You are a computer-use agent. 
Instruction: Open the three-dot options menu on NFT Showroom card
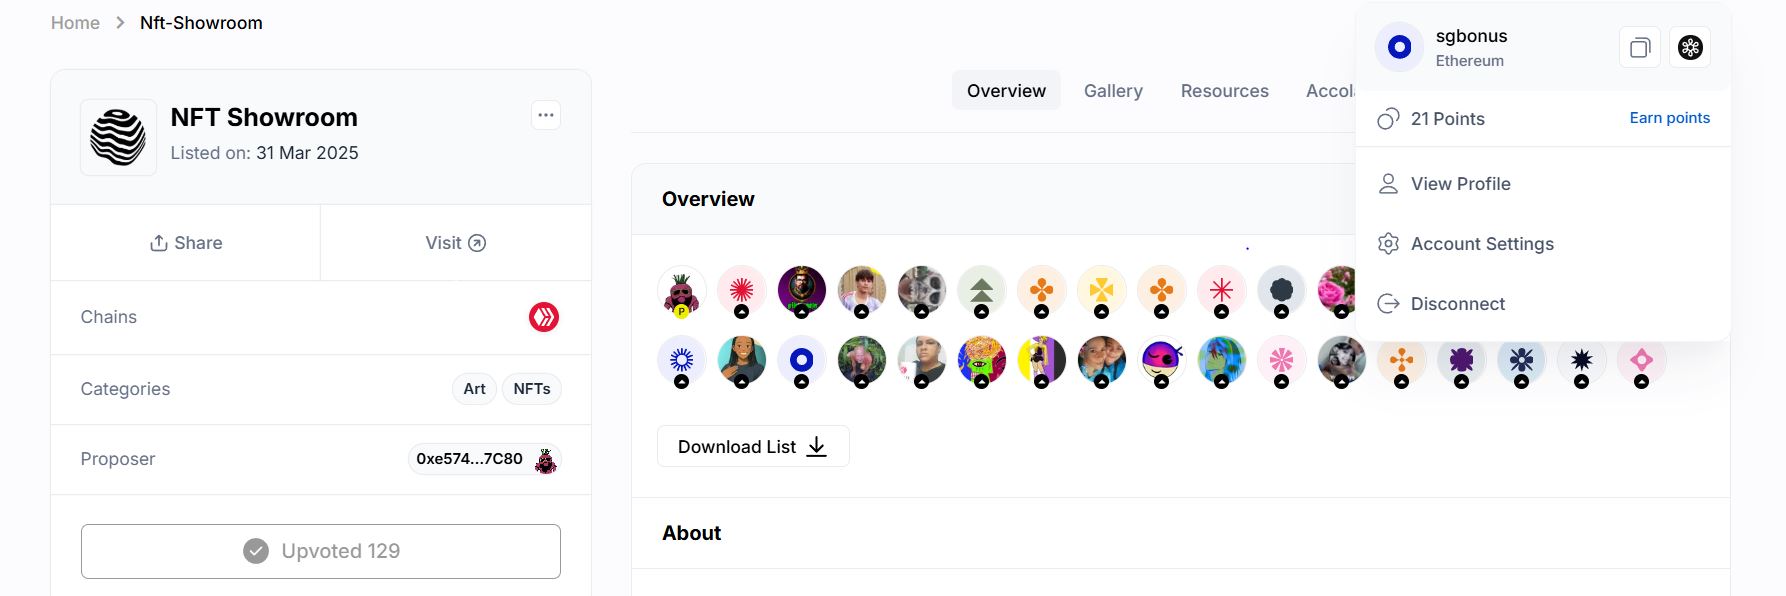click(546, 116)
